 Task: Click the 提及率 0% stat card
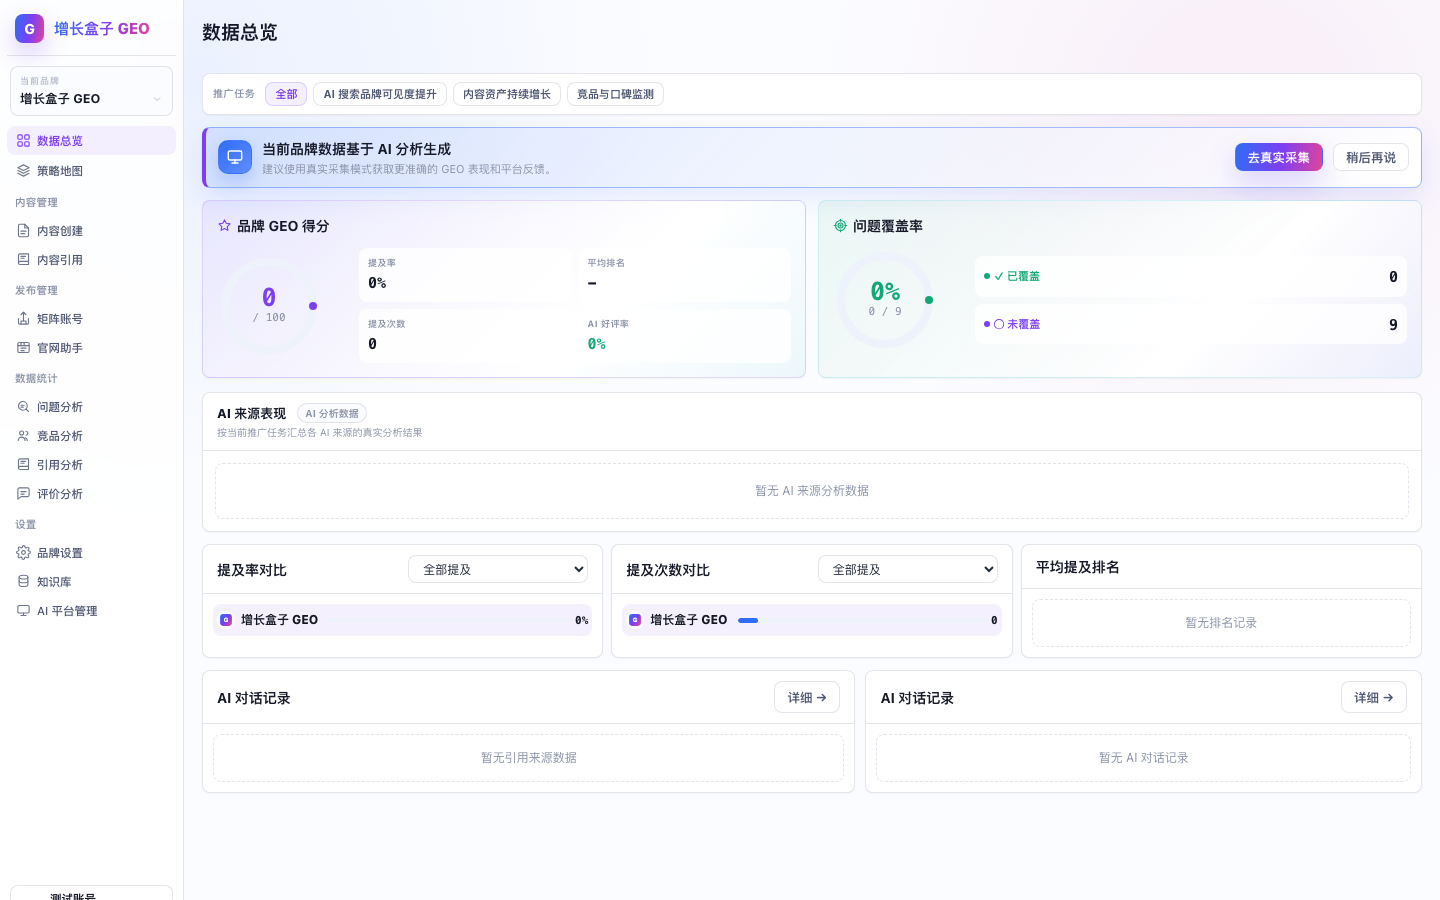[466, 274]
